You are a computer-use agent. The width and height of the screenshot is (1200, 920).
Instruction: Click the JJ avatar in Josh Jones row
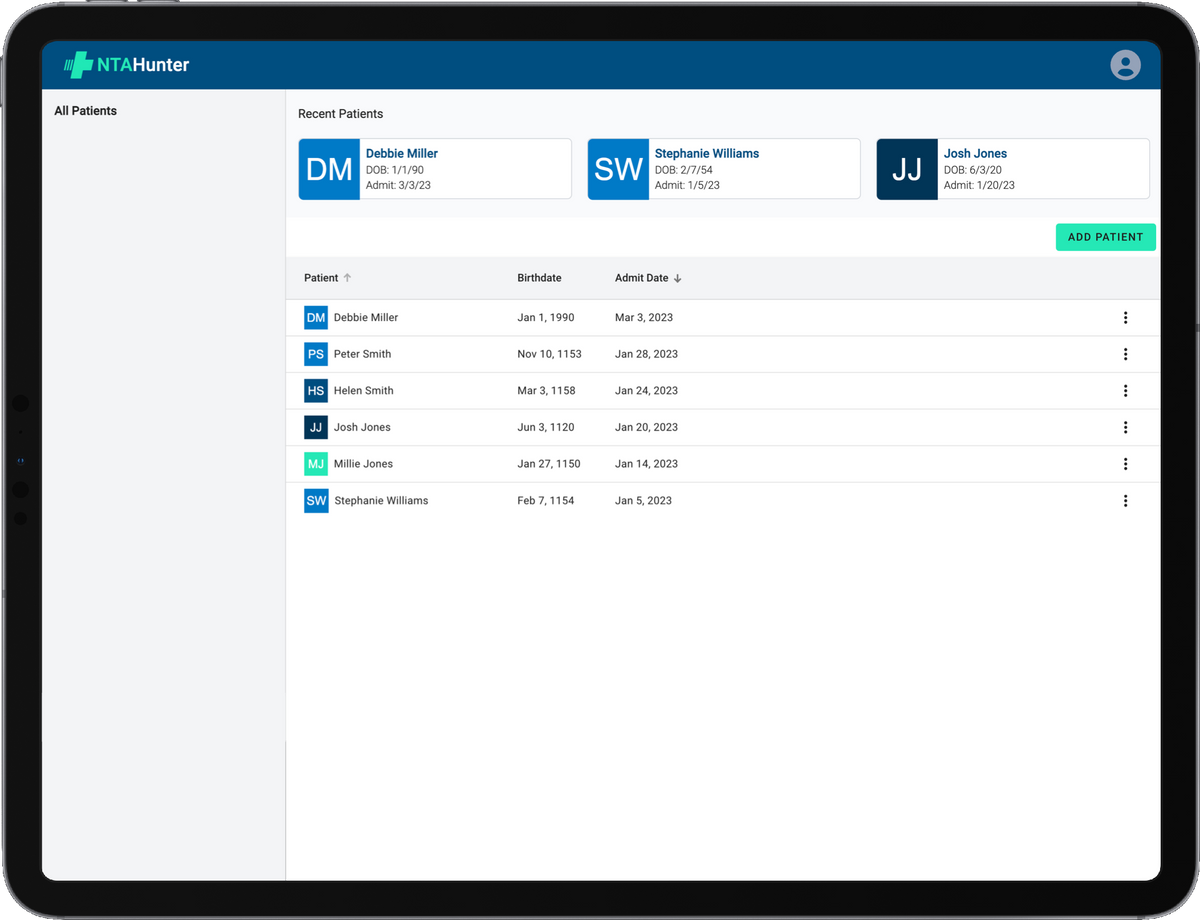(x=316, y=428)
